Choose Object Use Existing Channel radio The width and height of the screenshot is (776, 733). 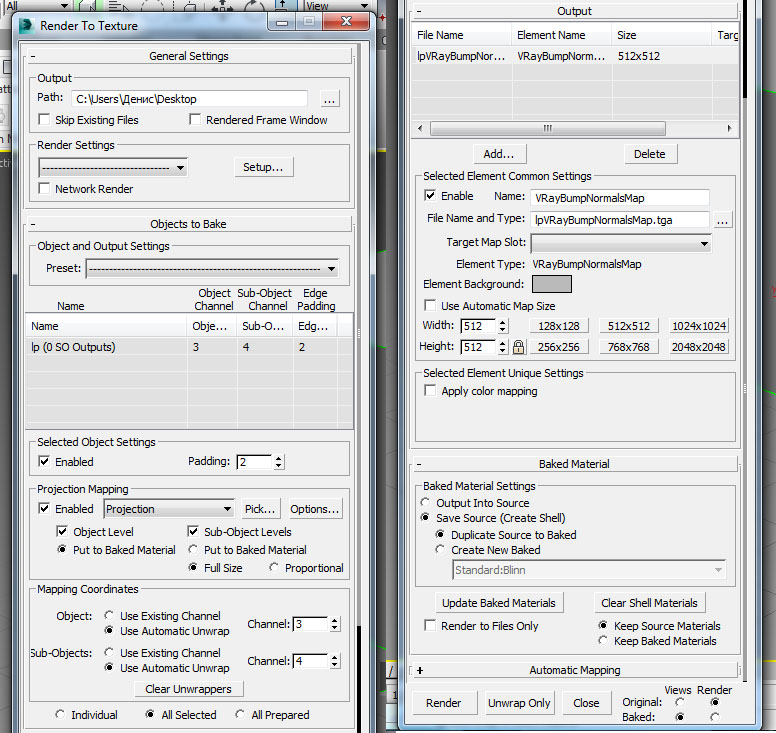(x=109, y=615)
